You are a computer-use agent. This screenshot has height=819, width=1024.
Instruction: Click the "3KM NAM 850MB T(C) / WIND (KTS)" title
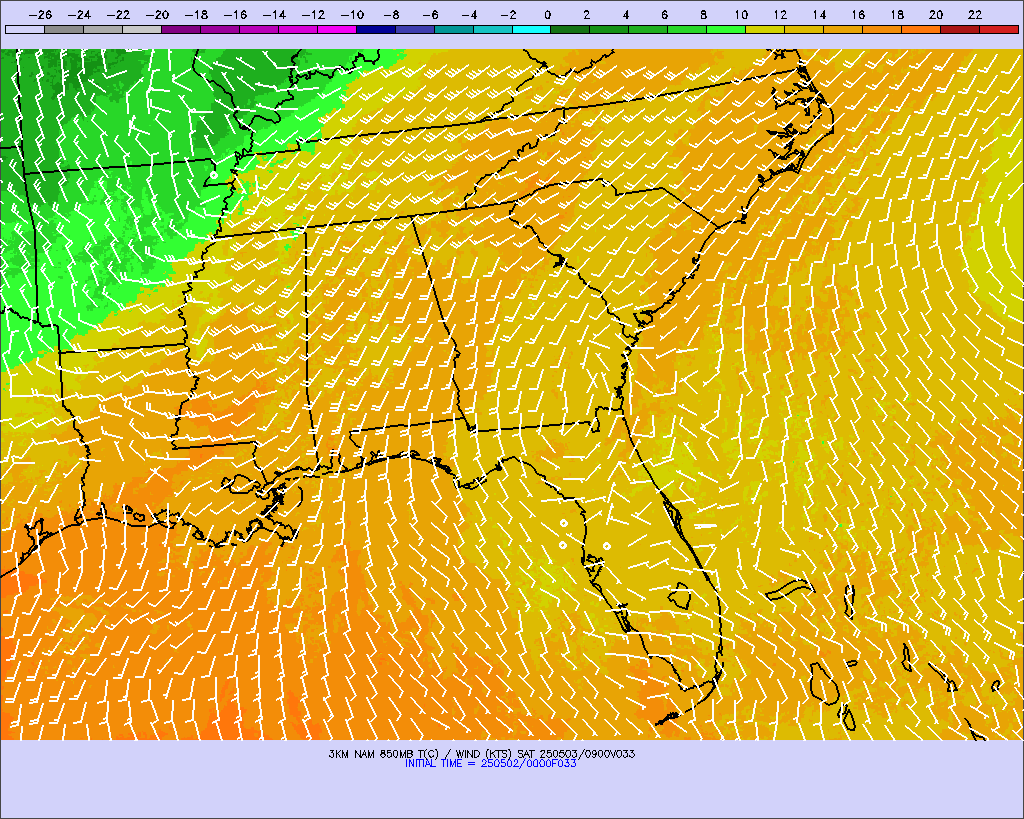422,754
